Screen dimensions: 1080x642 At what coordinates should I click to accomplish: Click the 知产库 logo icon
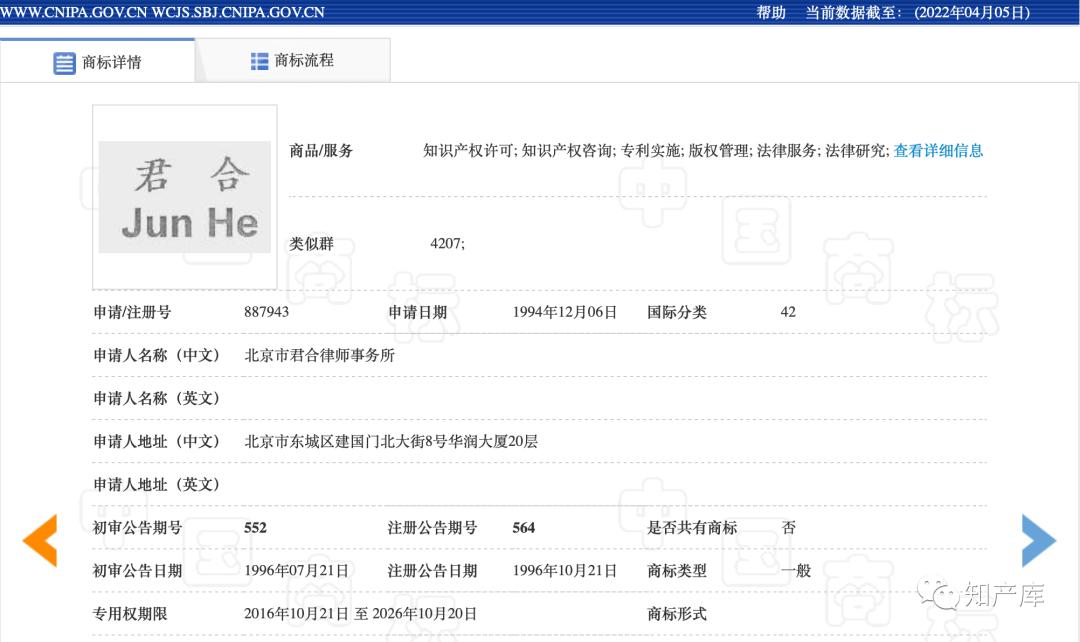pyautogui.click(x=941, y=596)
